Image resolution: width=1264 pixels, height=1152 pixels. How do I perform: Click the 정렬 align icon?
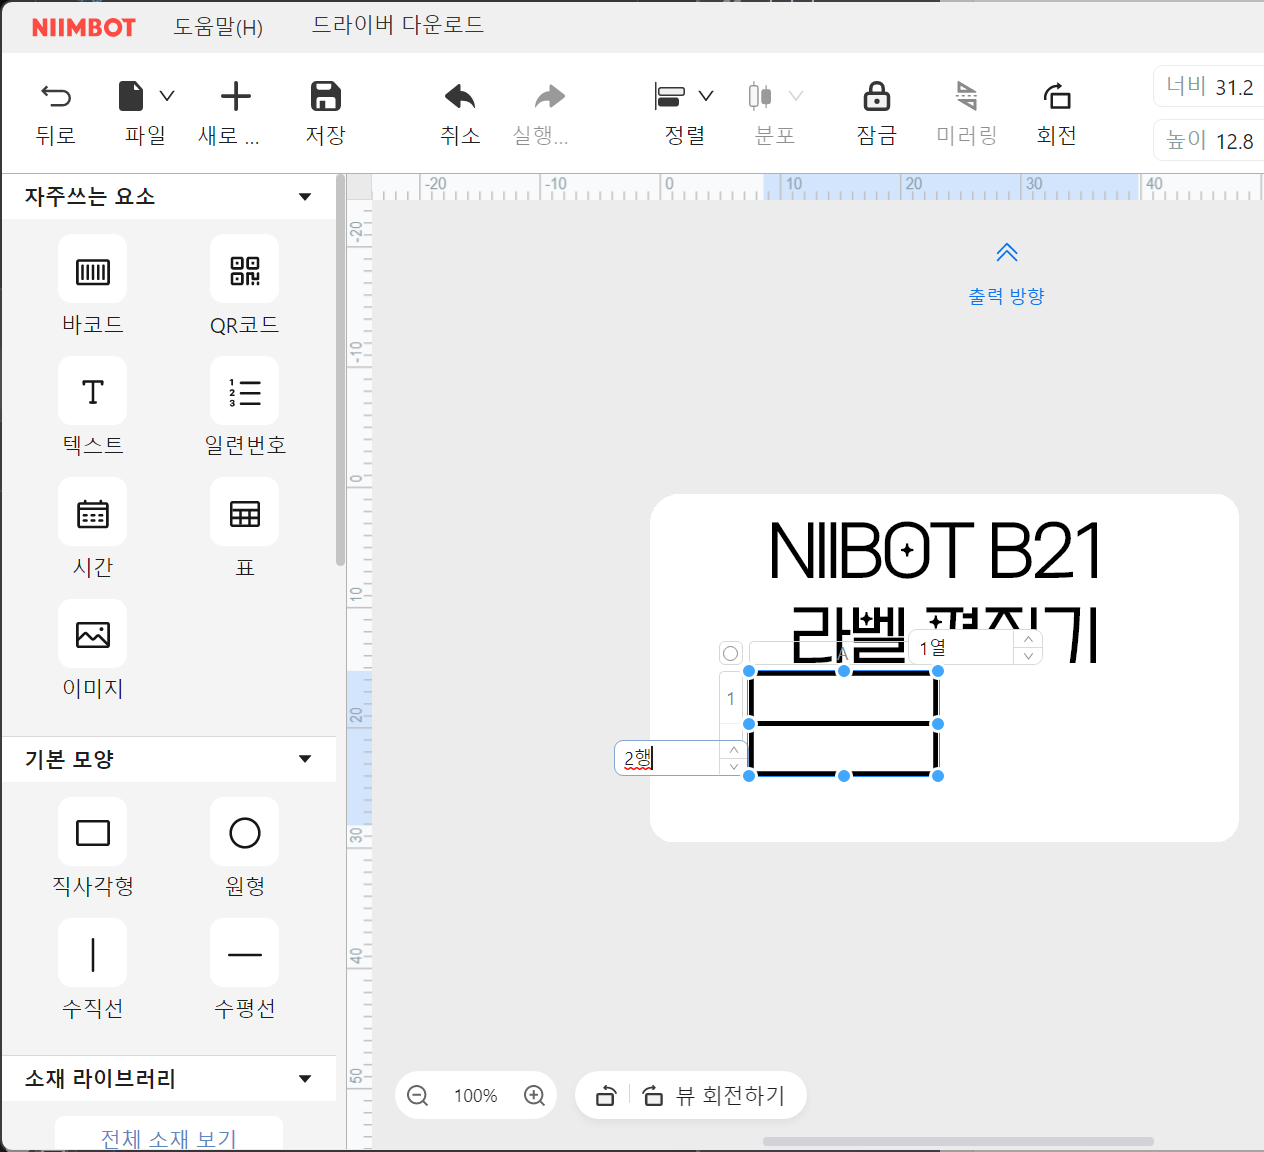669,97
